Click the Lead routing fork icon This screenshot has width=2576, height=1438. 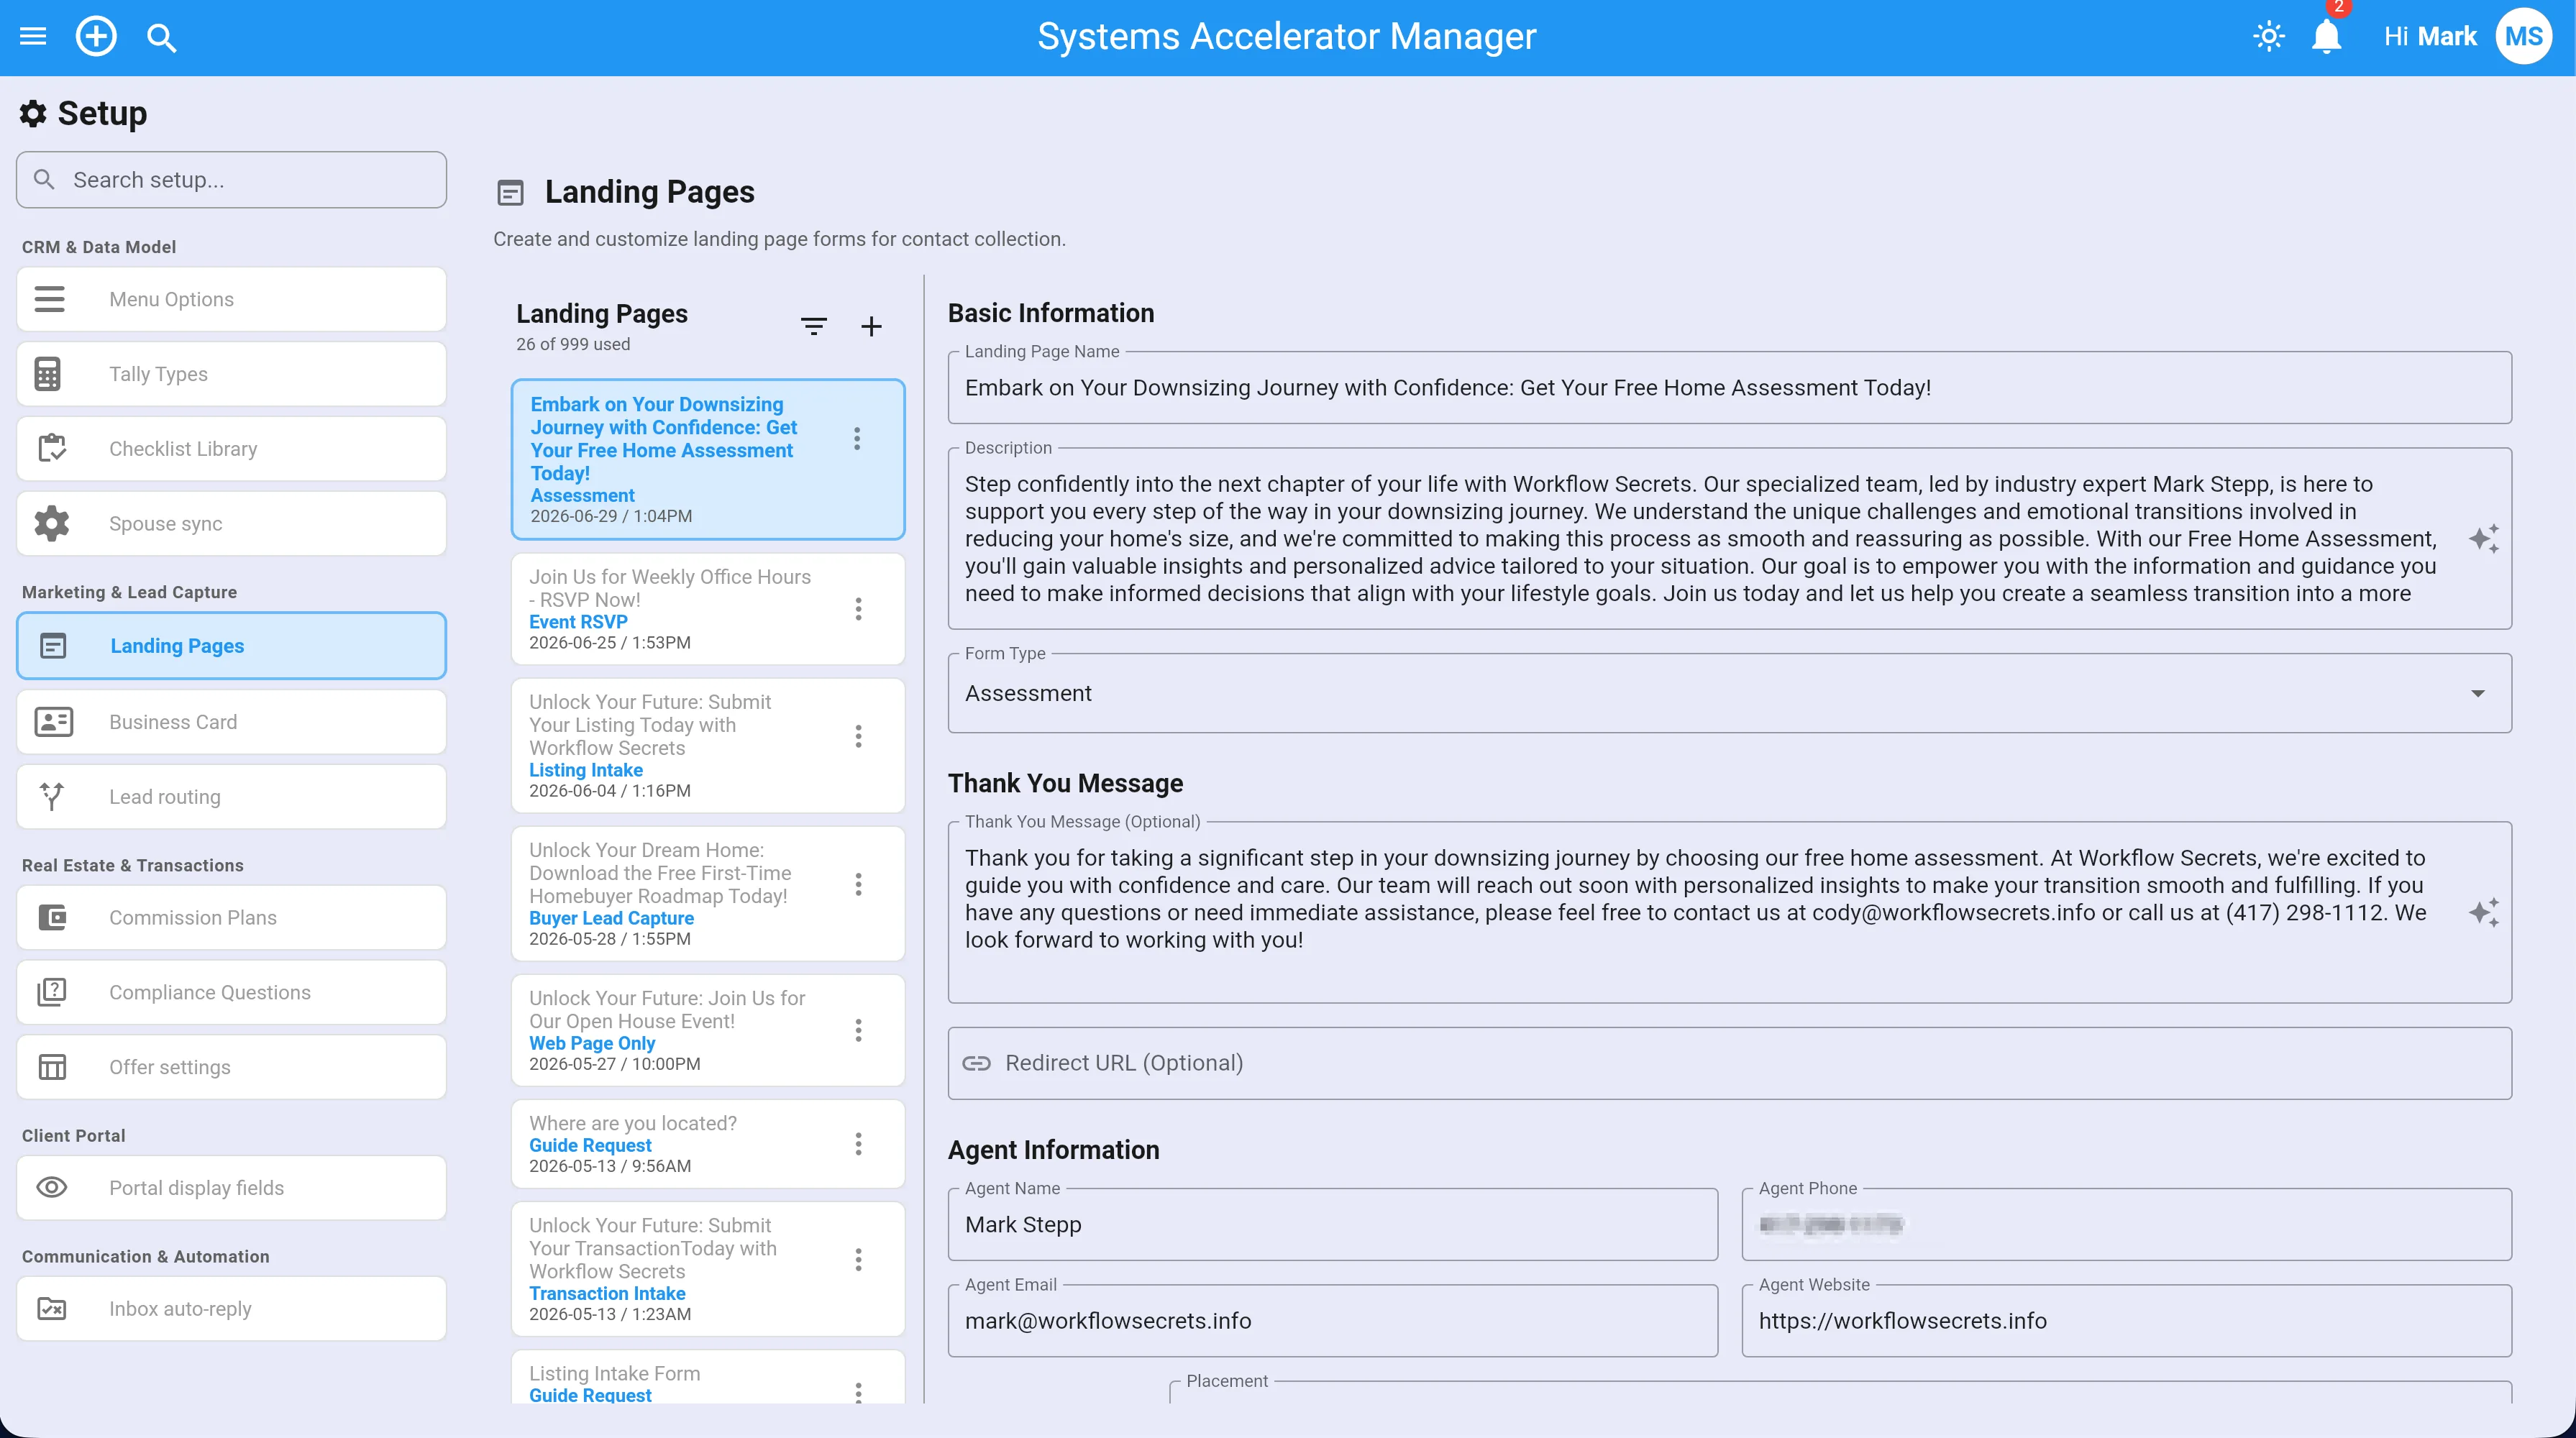click(x=51, y=796)
